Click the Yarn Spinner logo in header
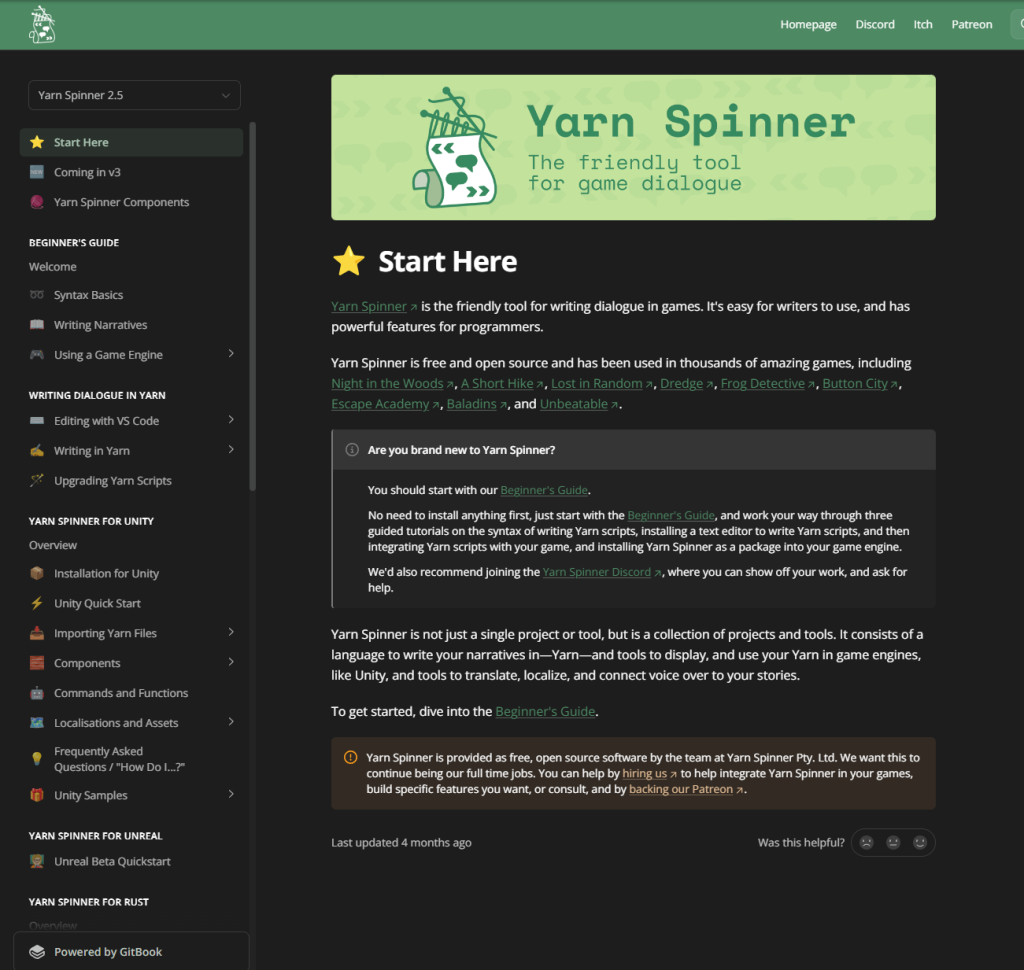1024x970 pixels. [42, 25]
